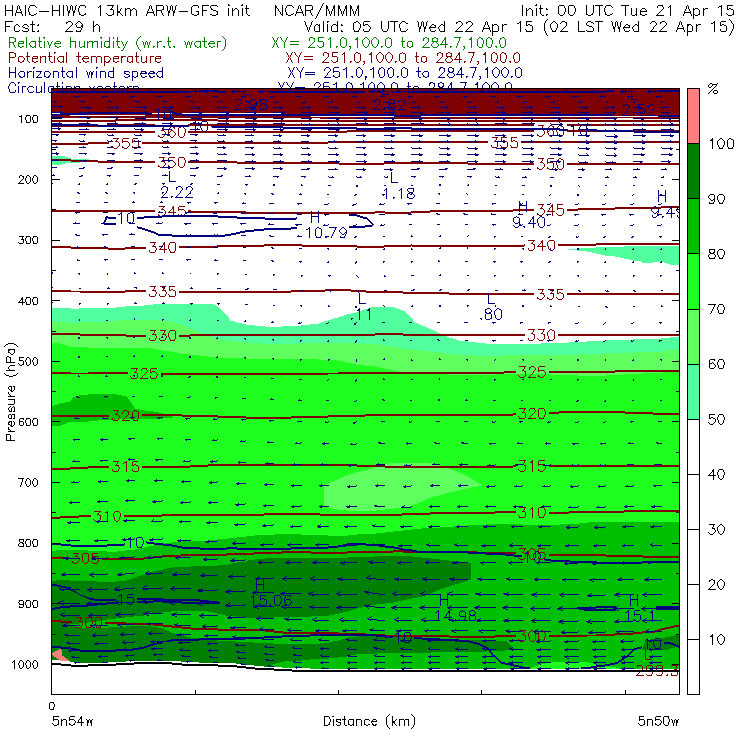
Task: Click the '15' wind speed contour label
Action: pos(126,599)
